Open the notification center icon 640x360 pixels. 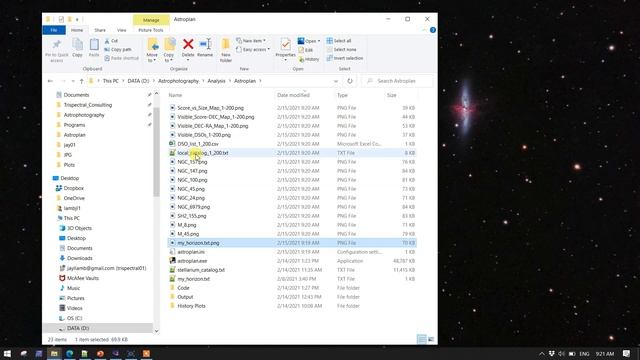[627, 353]
